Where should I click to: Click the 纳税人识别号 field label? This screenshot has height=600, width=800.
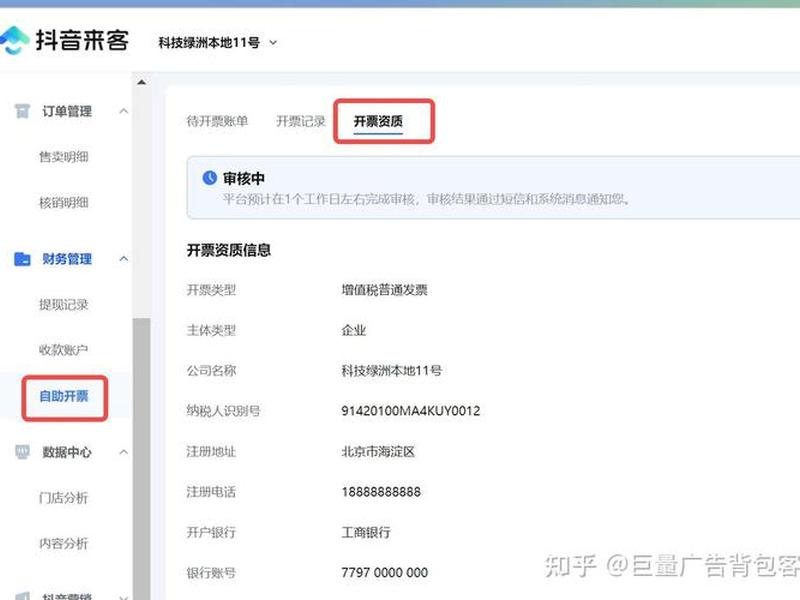[x=223, y=411]
